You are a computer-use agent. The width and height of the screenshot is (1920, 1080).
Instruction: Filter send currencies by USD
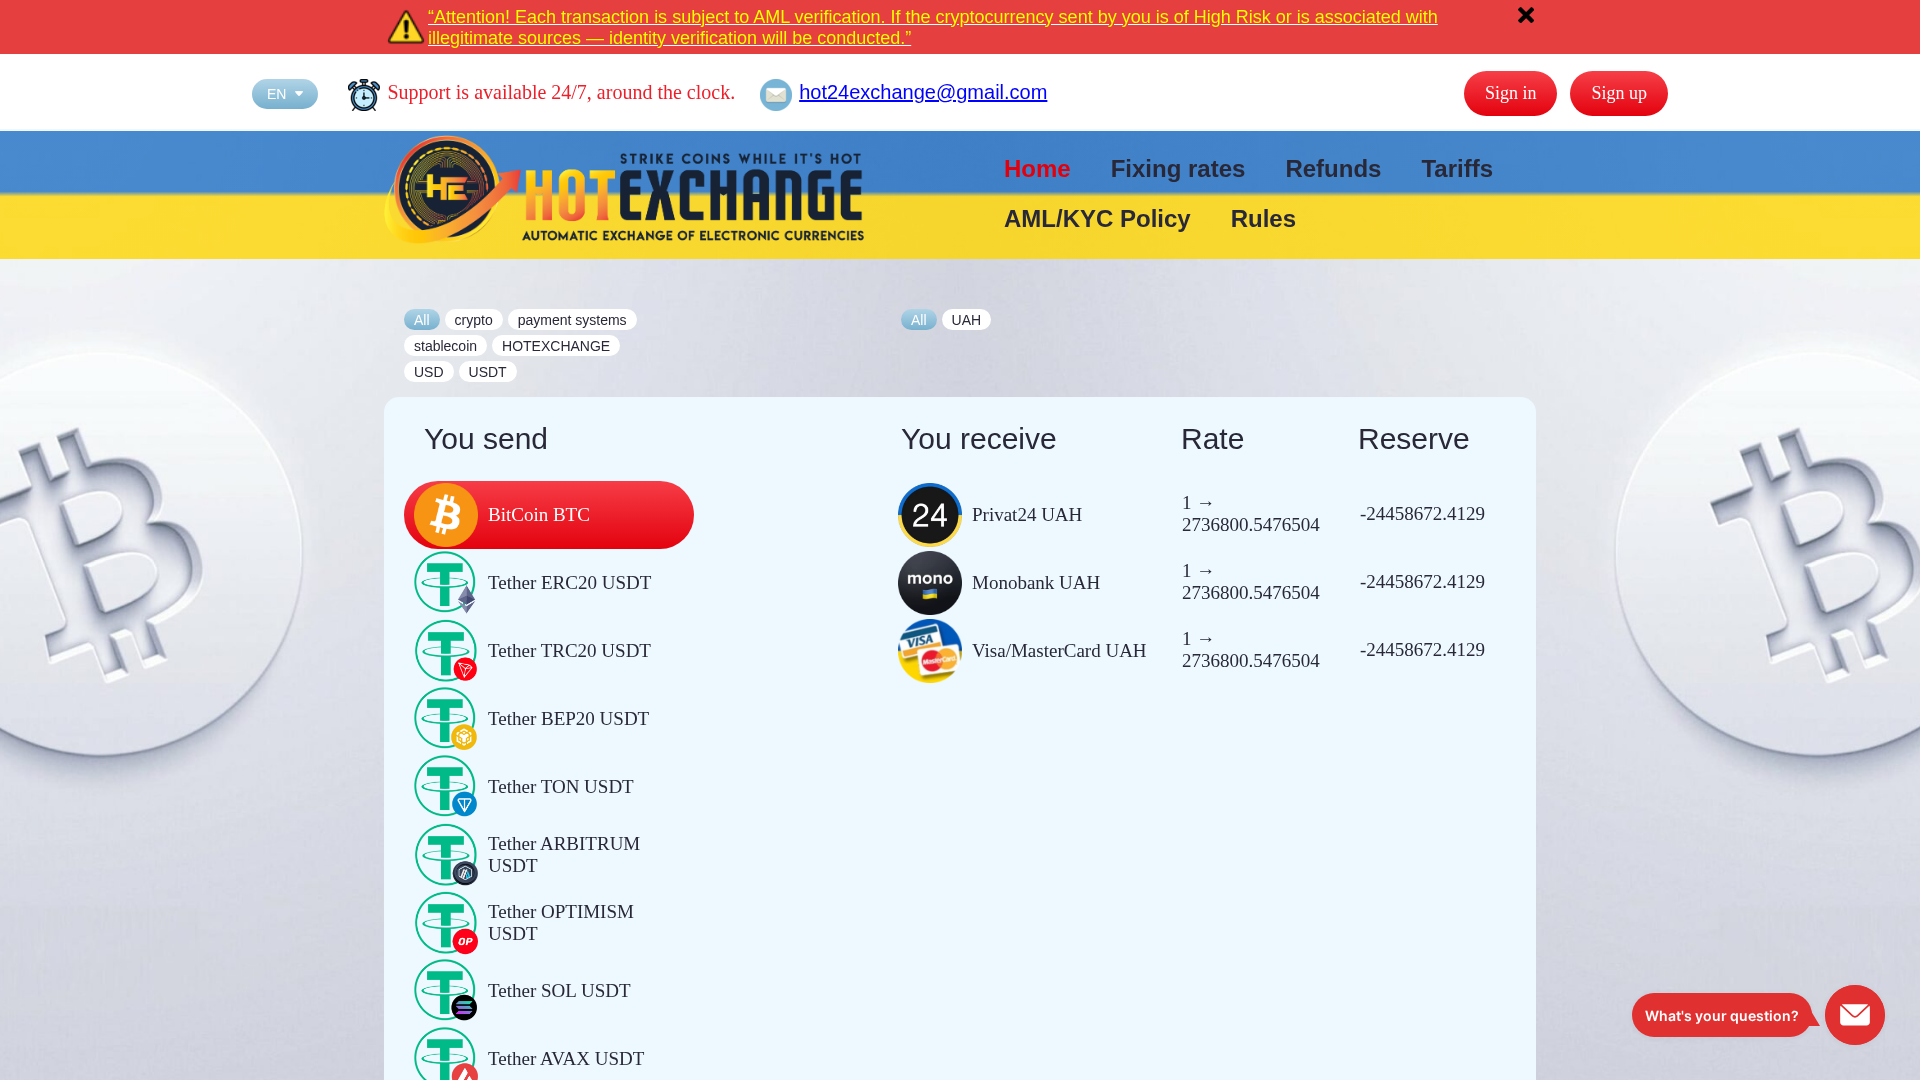(x=429, y=372)
